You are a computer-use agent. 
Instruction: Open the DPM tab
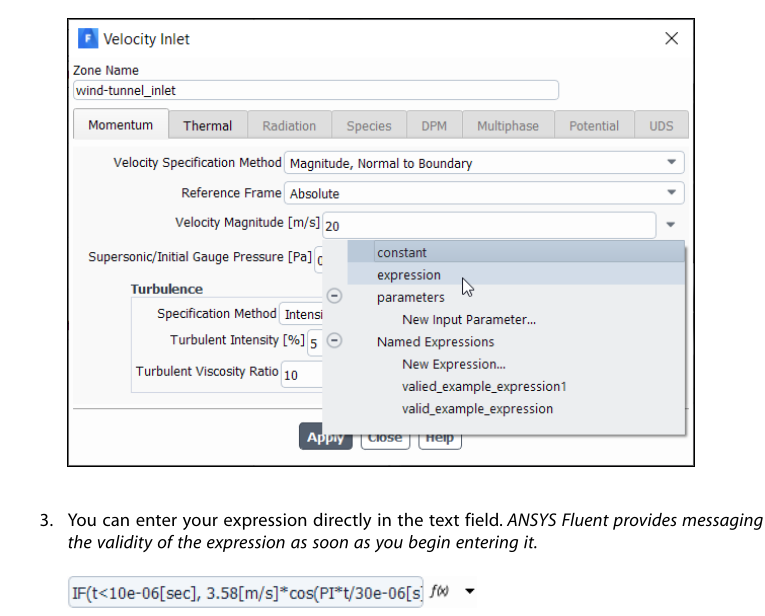[x=434, y=126]
